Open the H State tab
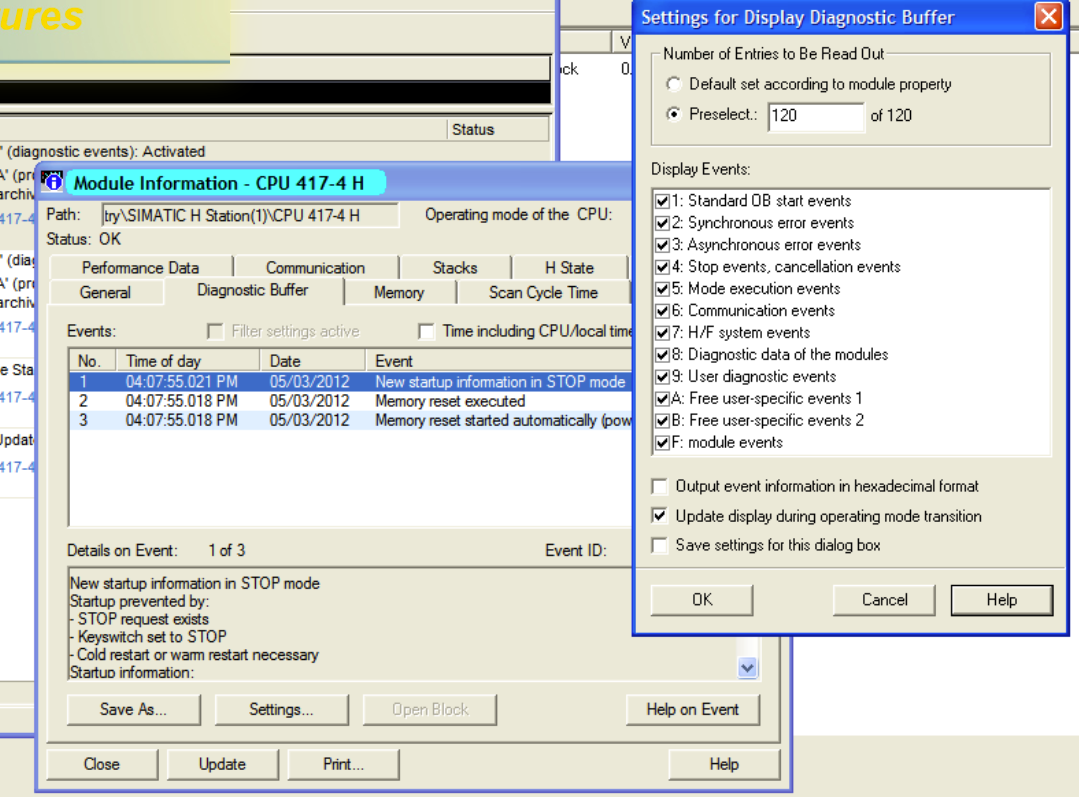Image resolution: width=1079 pixels, height=797 pixels. click(569, 268)
